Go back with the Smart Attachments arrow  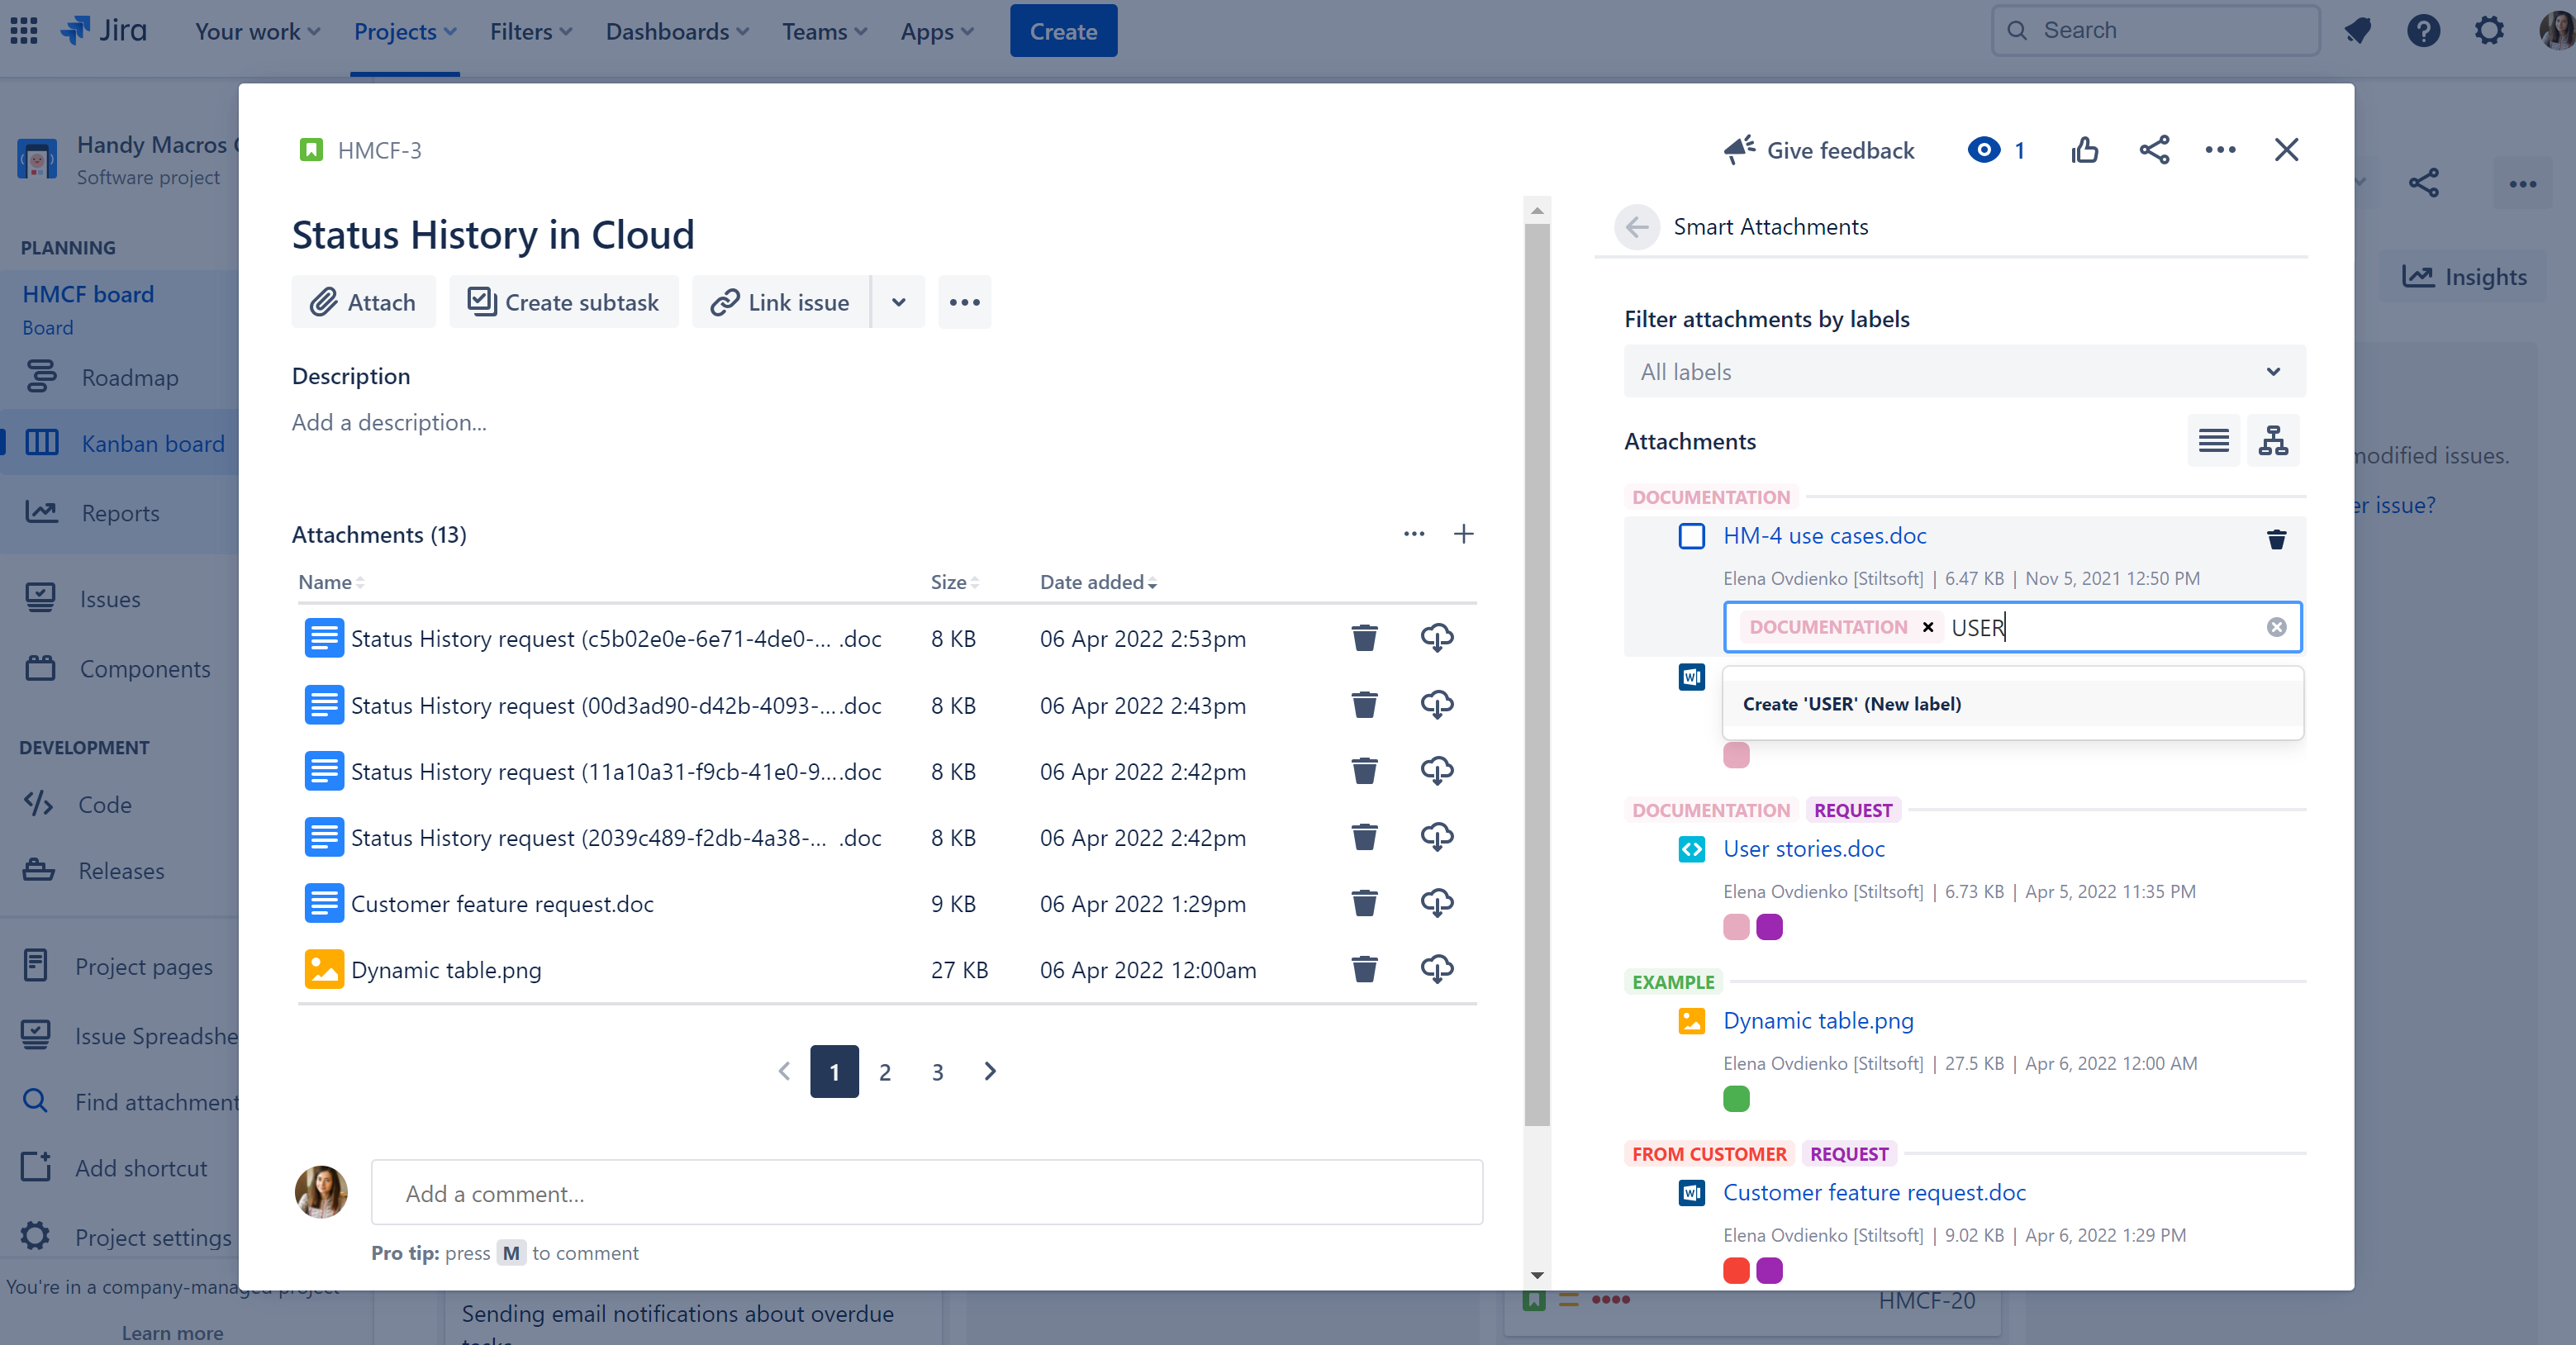(x=1637, y=227)
